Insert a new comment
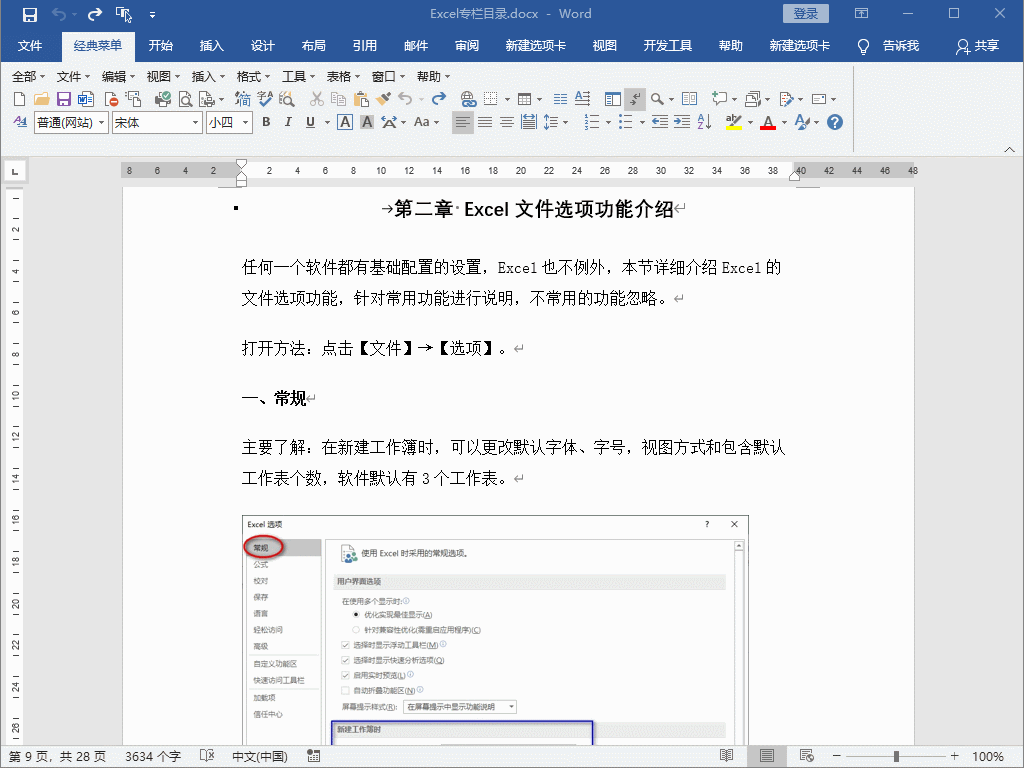The height and width of the screenshot is (768, 1024). [719, 99]
